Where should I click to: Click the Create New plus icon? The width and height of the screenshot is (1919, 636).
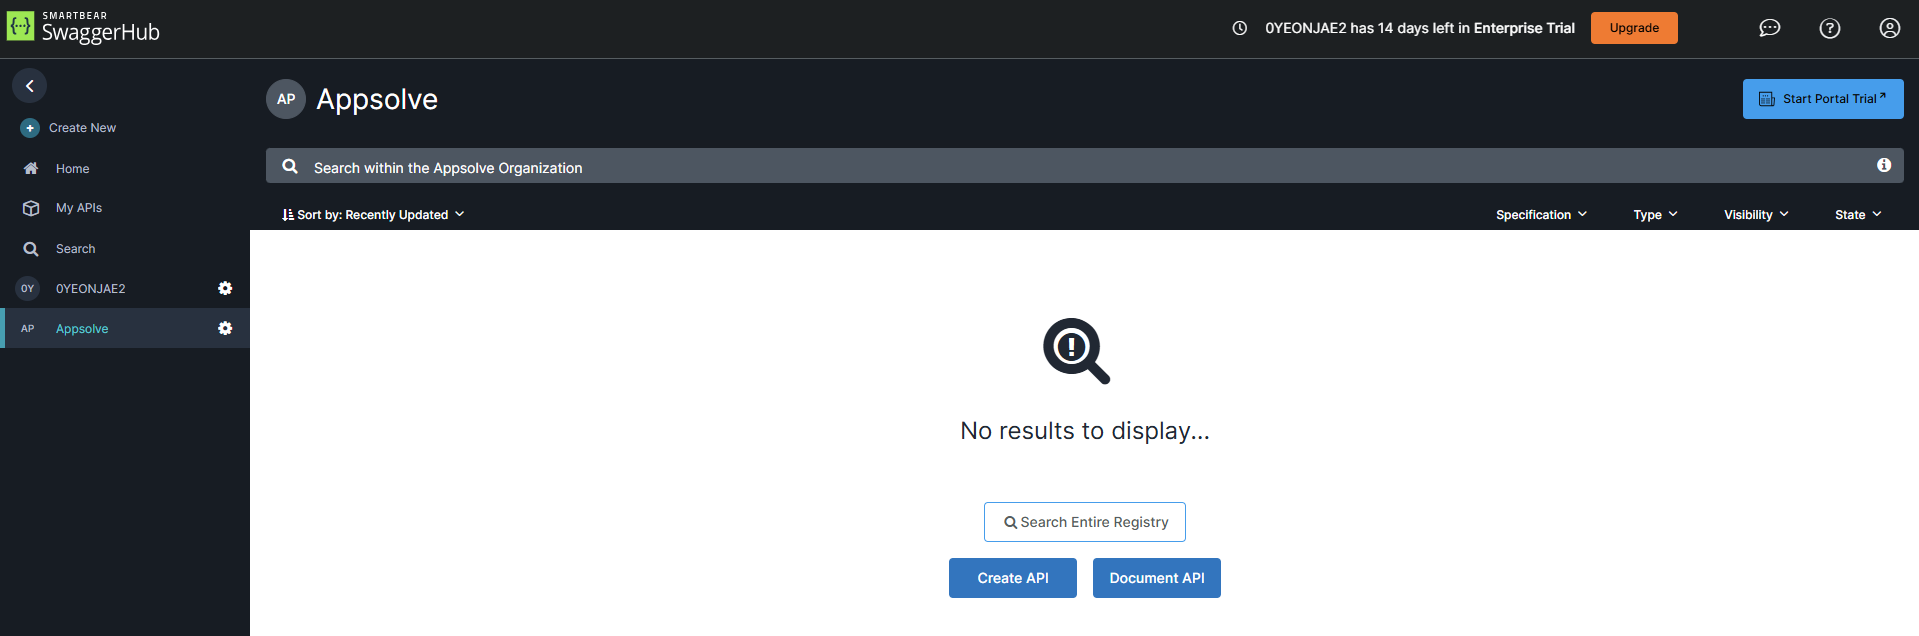click(30, 128)
